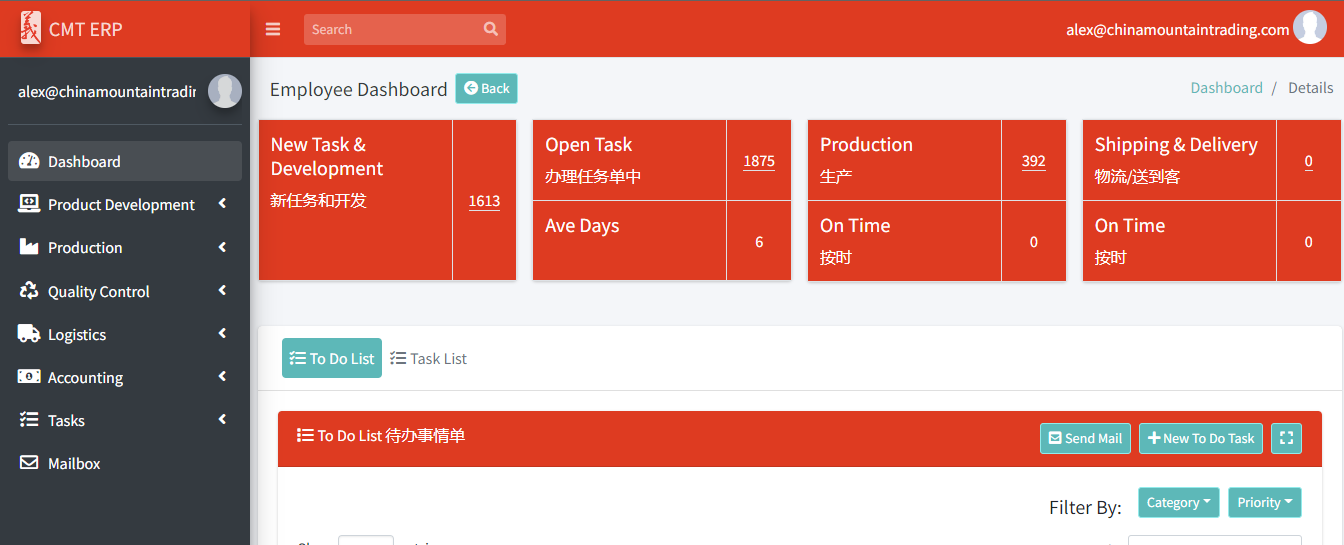Focus the Search input field
This screenshot has width=1344, height=545.
393,29
